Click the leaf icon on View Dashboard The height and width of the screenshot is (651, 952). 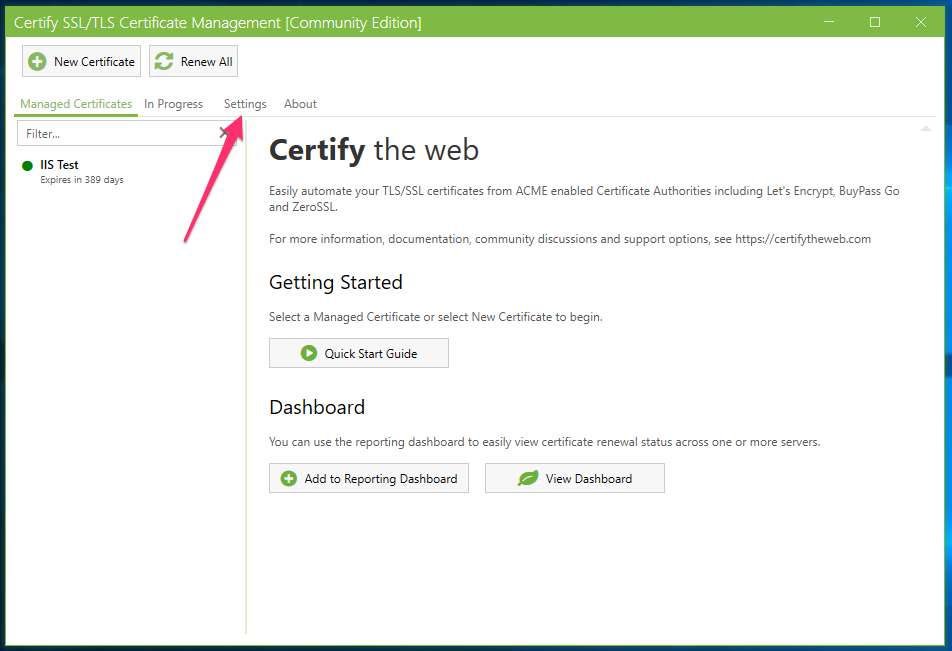pyautogui.click(x=528, y=479)
